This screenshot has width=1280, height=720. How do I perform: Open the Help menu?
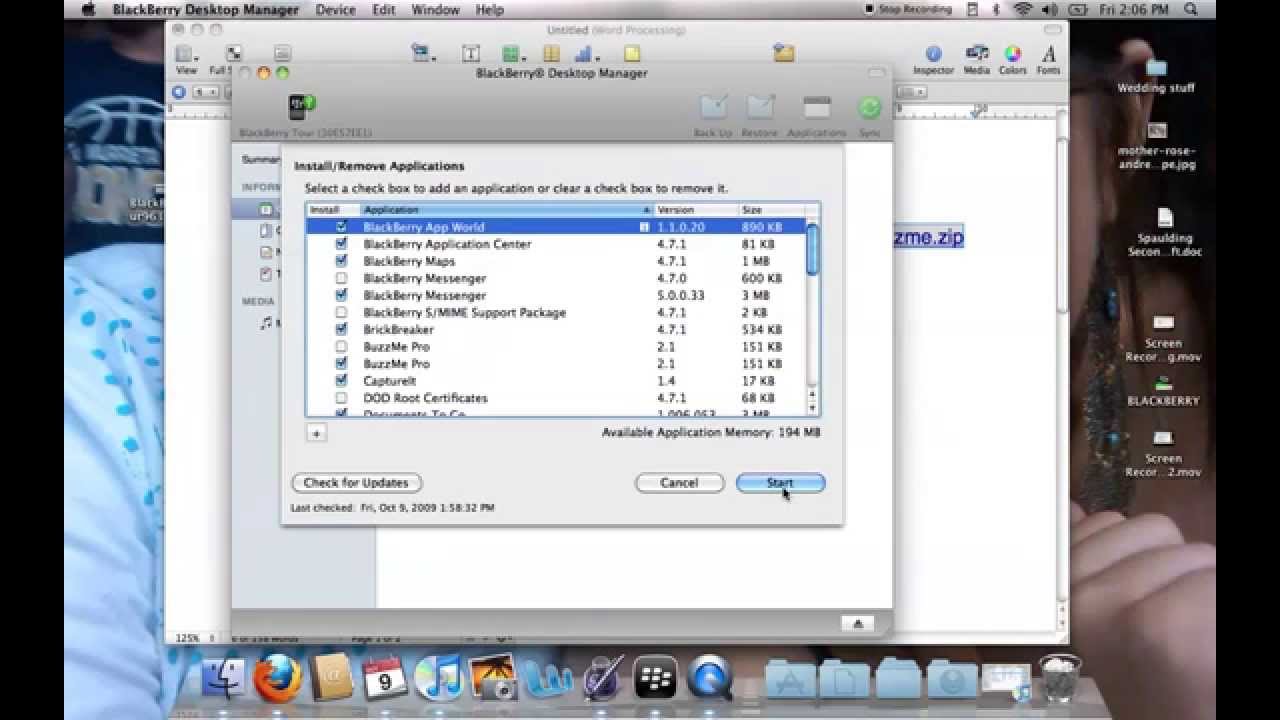click(490, 9)
